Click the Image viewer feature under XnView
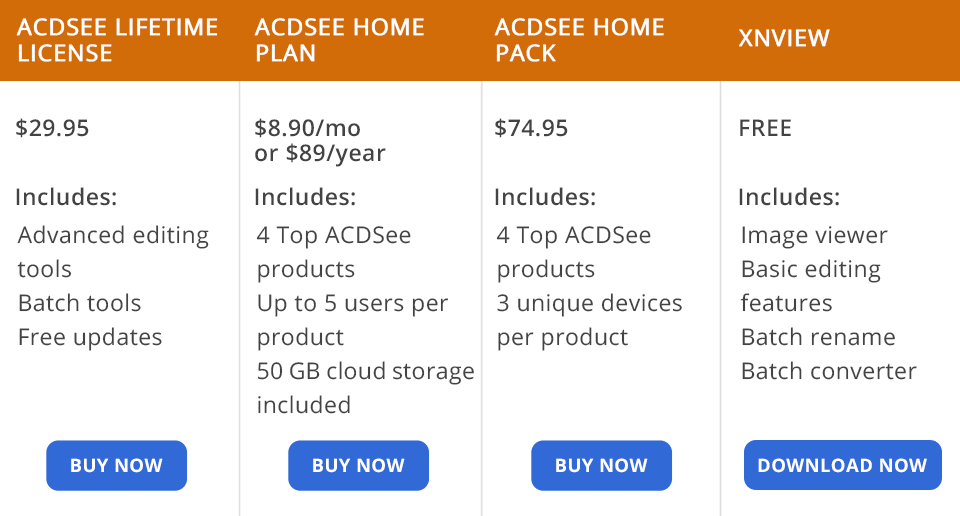Image resolution: width=960 pixels, height=516 pixels. [814, 235]
